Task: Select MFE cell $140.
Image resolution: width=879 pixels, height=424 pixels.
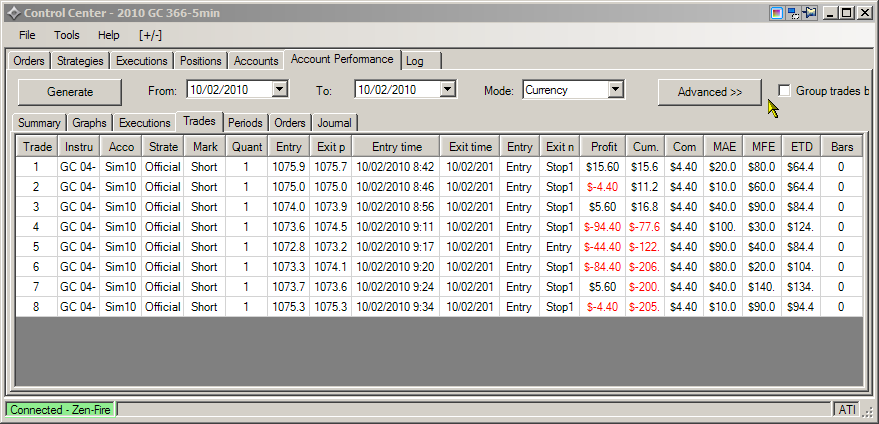Action: tap(763, 287)
